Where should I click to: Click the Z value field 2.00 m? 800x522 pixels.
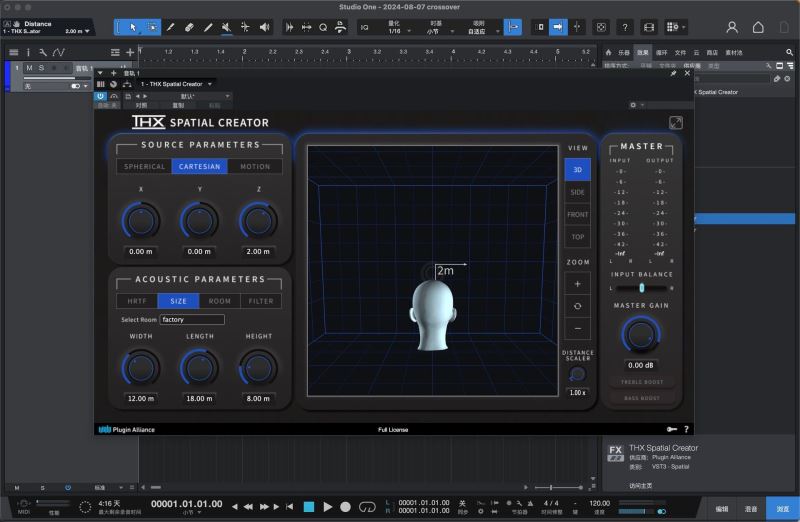click(258, 252)
